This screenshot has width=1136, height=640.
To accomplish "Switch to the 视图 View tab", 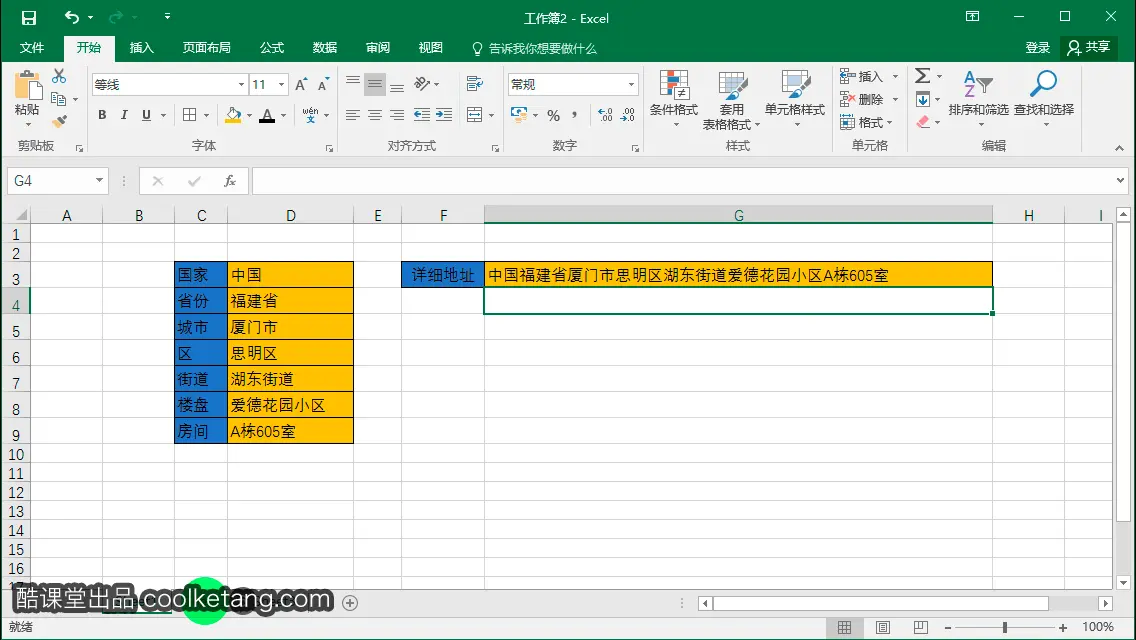I will (430, 48).
